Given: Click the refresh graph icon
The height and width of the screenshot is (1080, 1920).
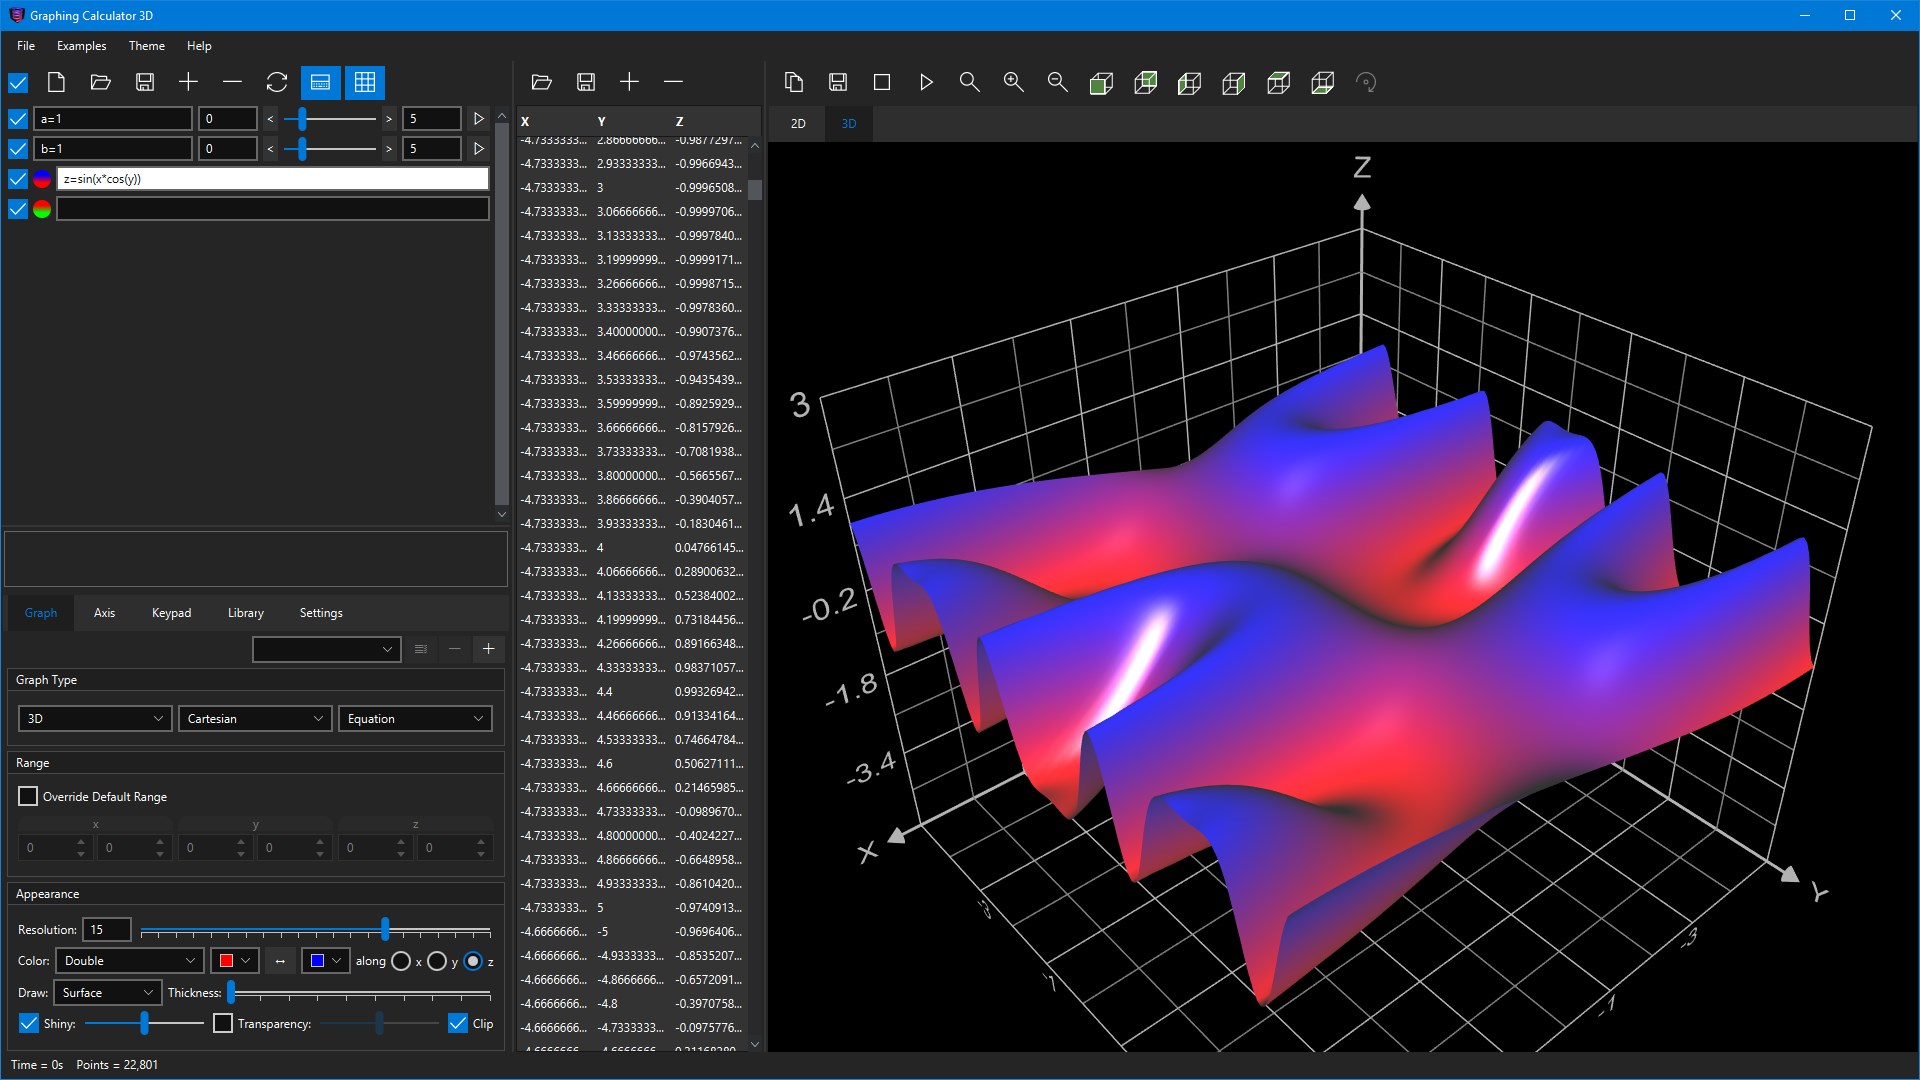Looking at the screenshot, I should tap(277, 82).
